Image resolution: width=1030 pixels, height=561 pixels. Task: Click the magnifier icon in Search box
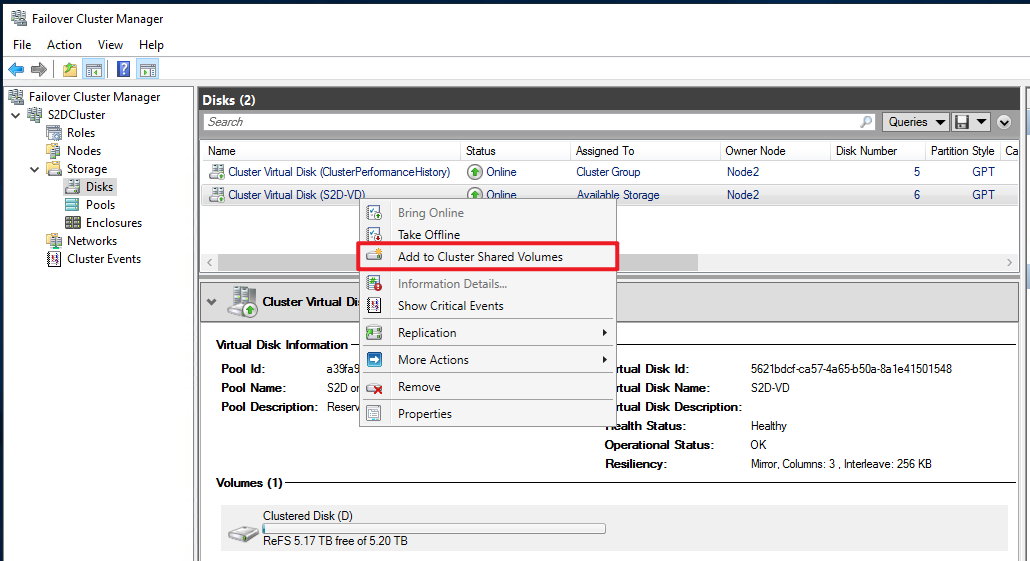pos(866,122)
